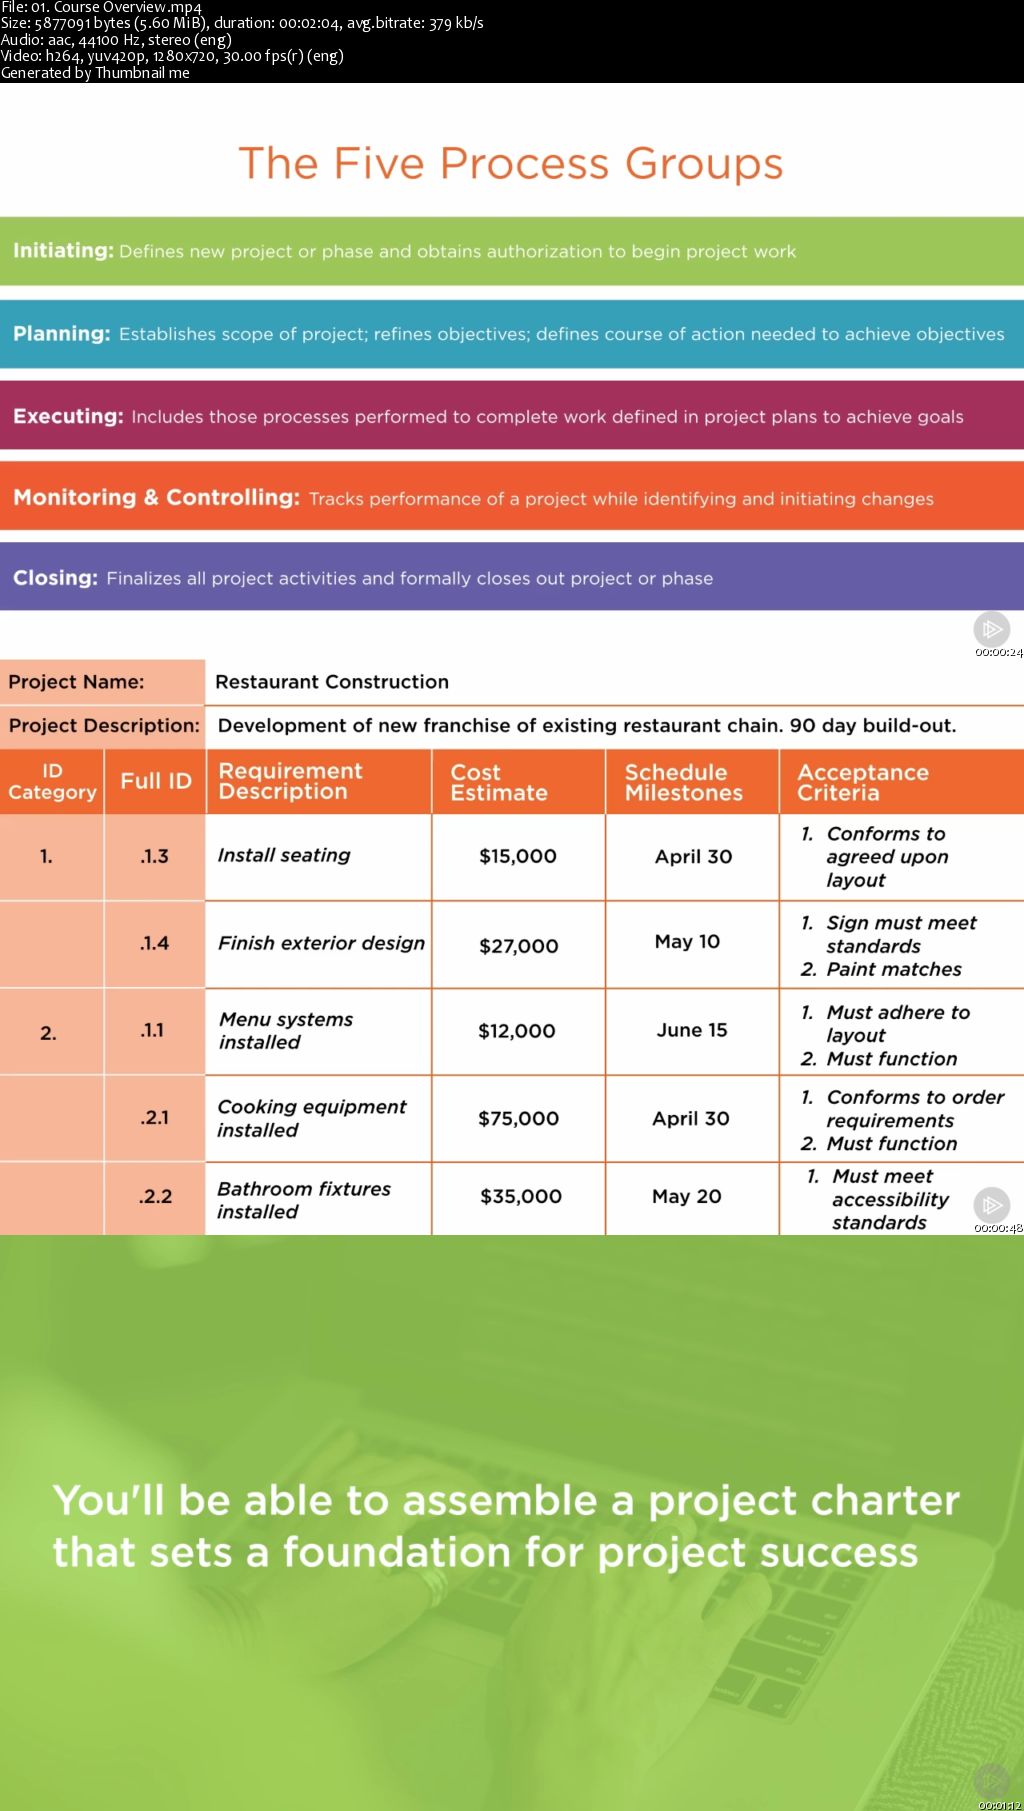Viewport: 1024px width, 1811px height.
Task: Click the 'June 15' schedule milestone cell
Action: (692, 1031)
